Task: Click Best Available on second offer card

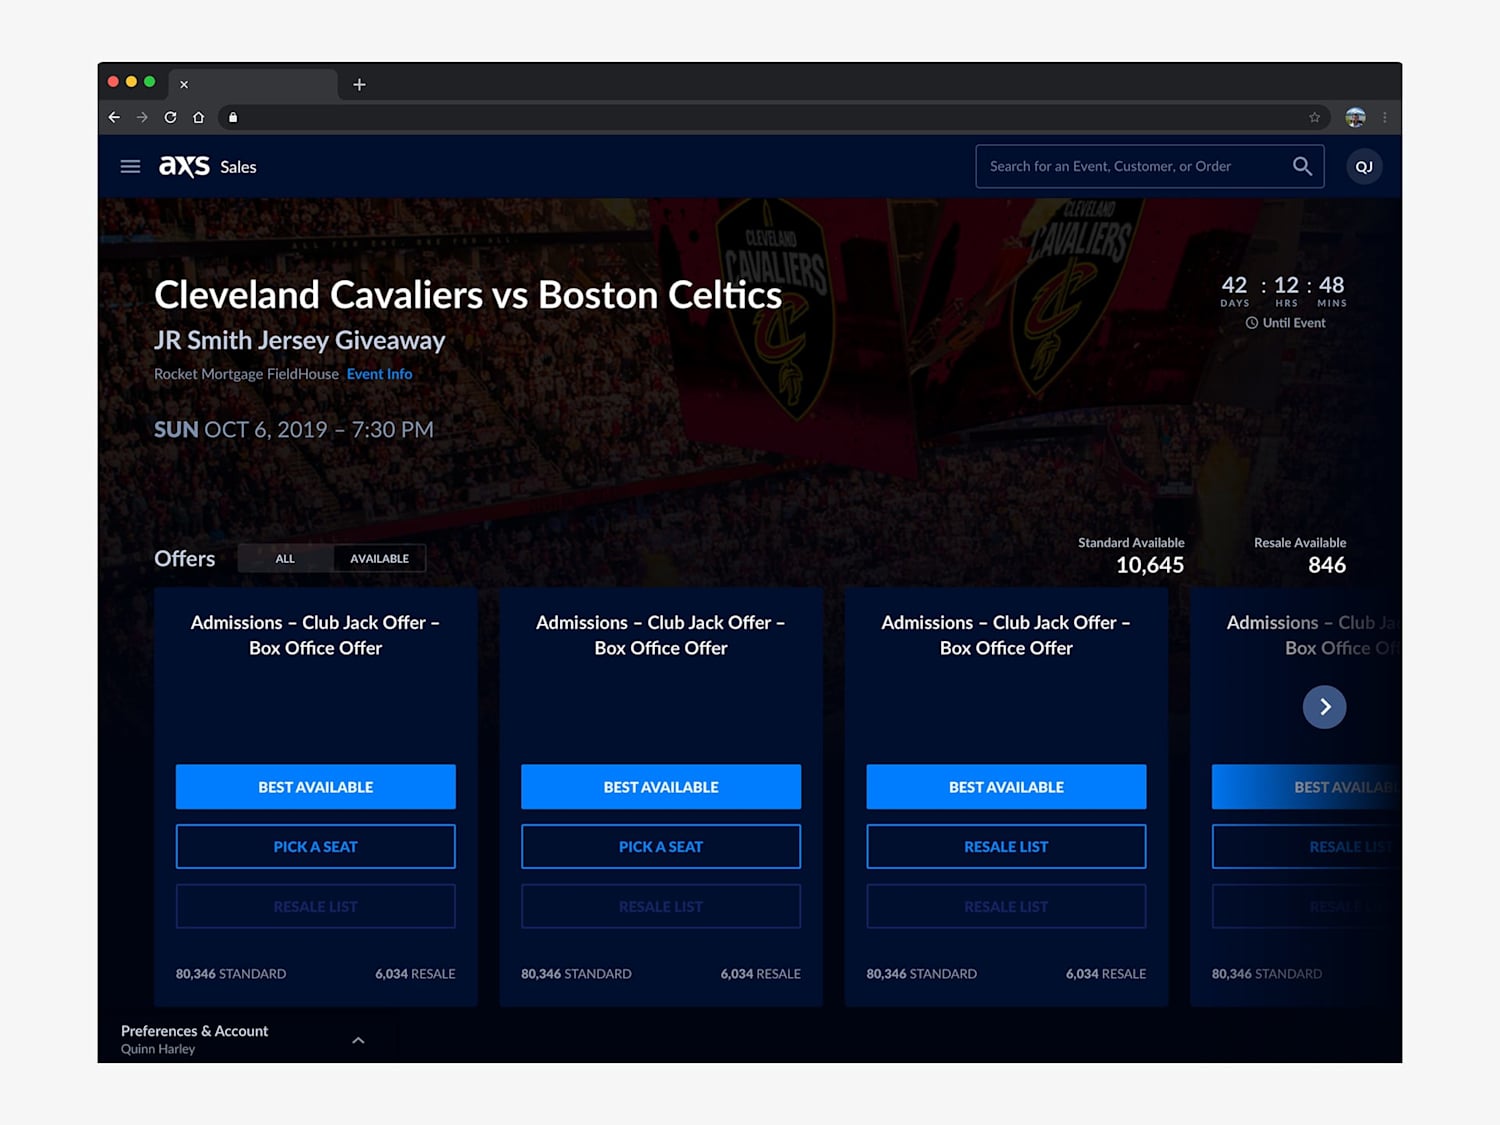Action: pos(661,787)
